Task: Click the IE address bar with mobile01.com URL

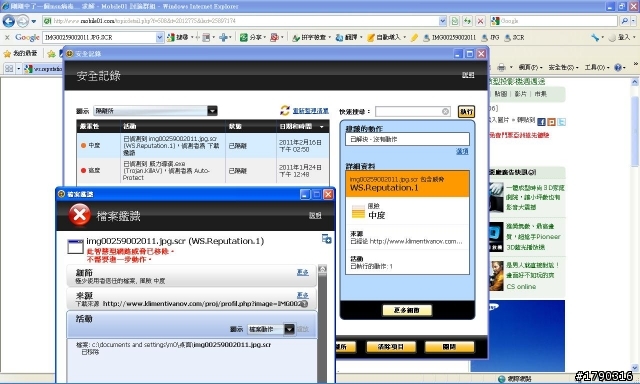Action: pyautogui.click(x=240, y=21)
